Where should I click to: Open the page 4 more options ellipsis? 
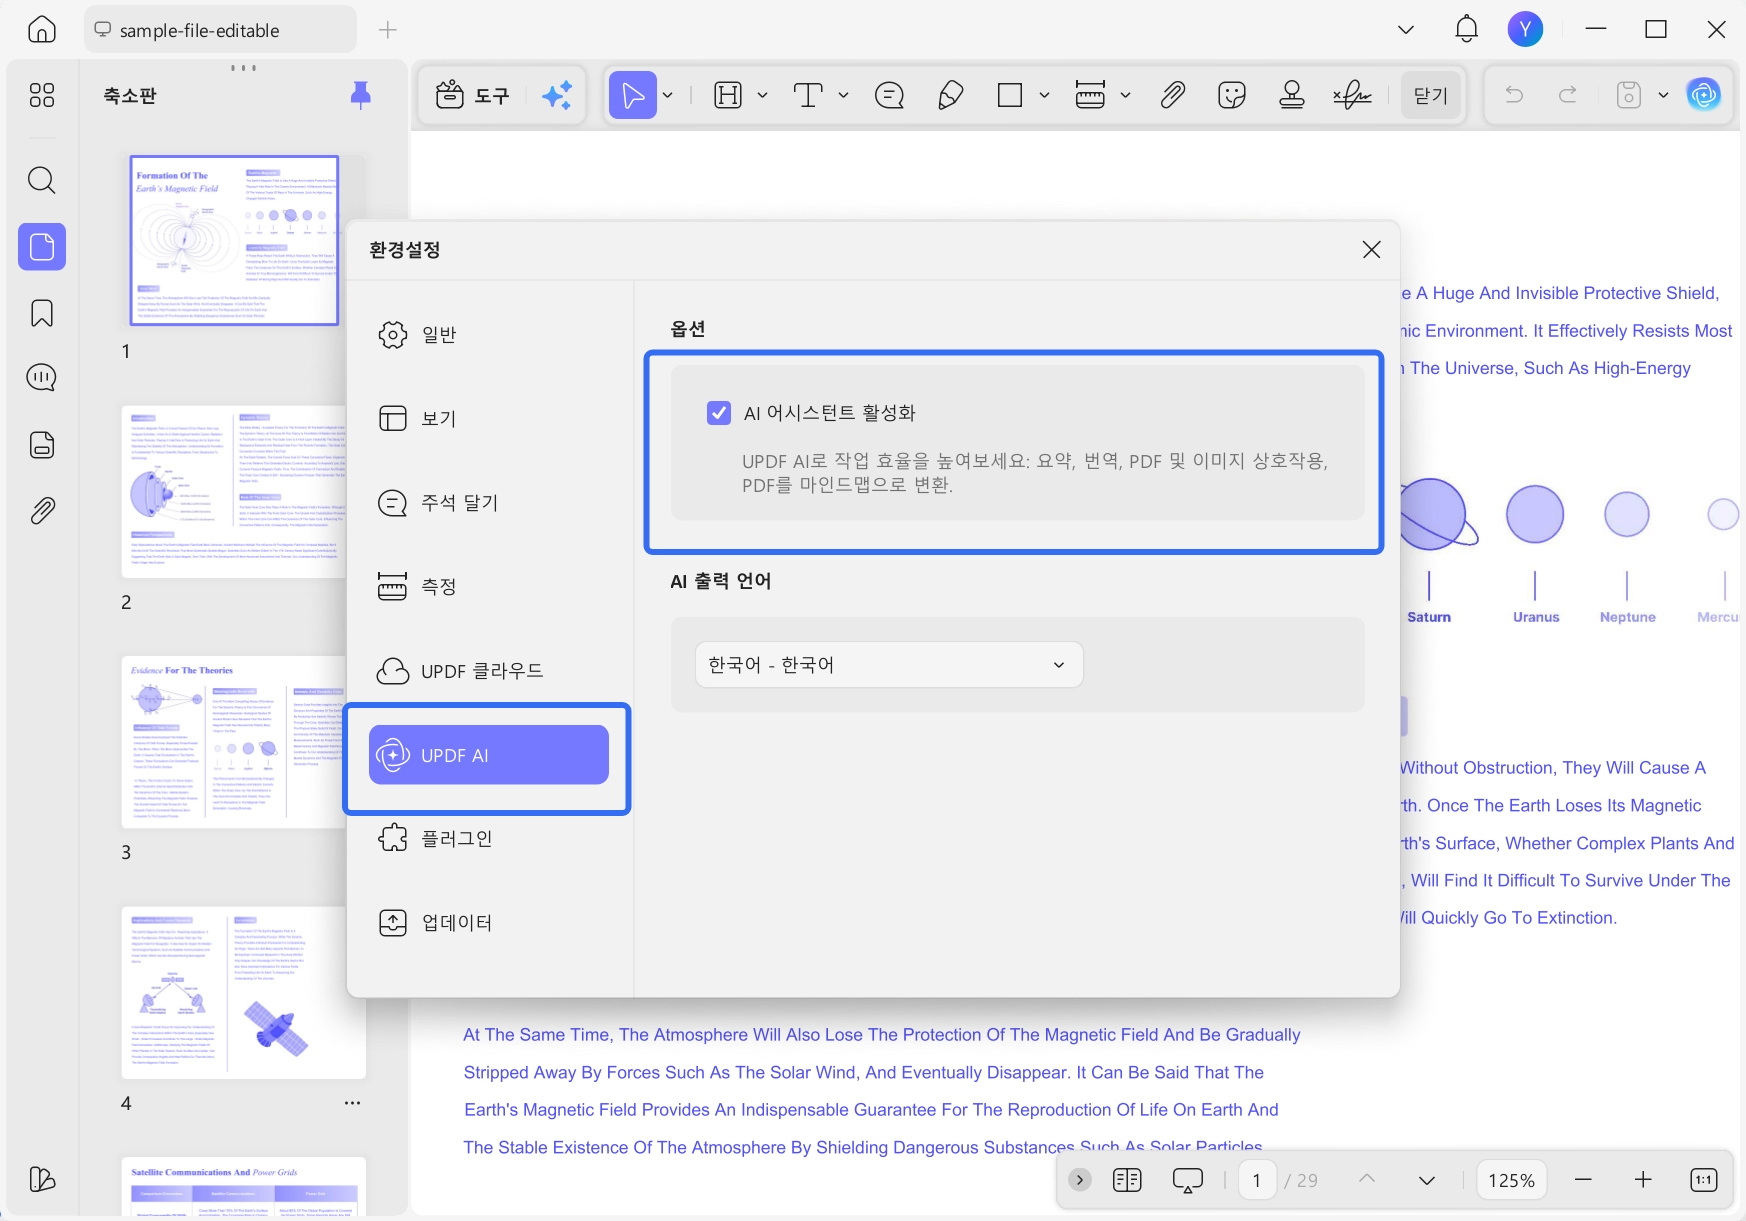click(x=352, y=1103)
